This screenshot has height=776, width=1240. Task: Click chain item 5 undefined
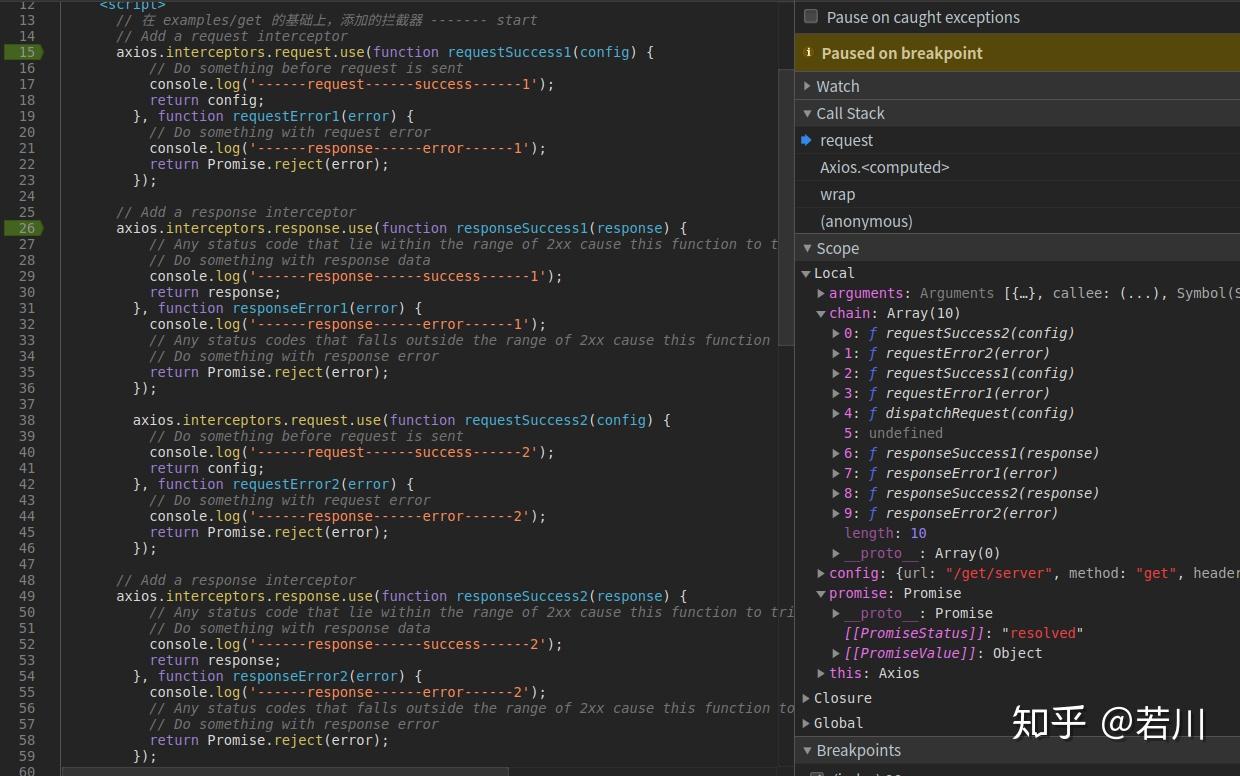[x=893, y=433]
